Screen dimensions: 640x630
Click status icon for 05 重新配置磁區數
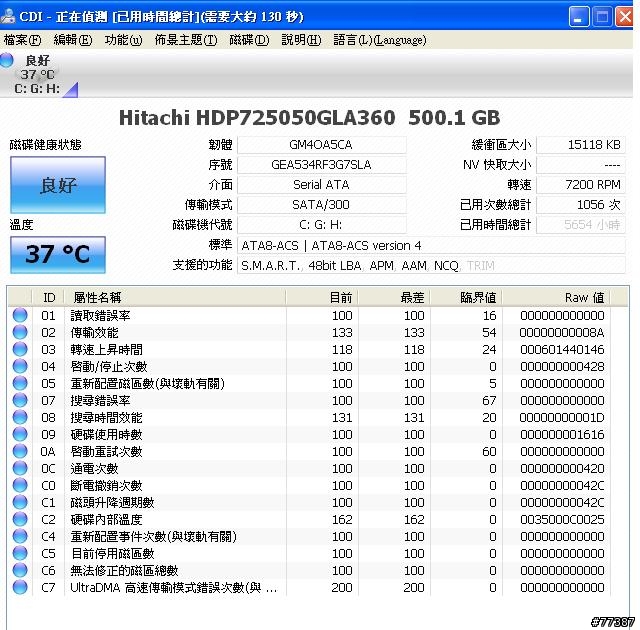click(x=20, y=384)
